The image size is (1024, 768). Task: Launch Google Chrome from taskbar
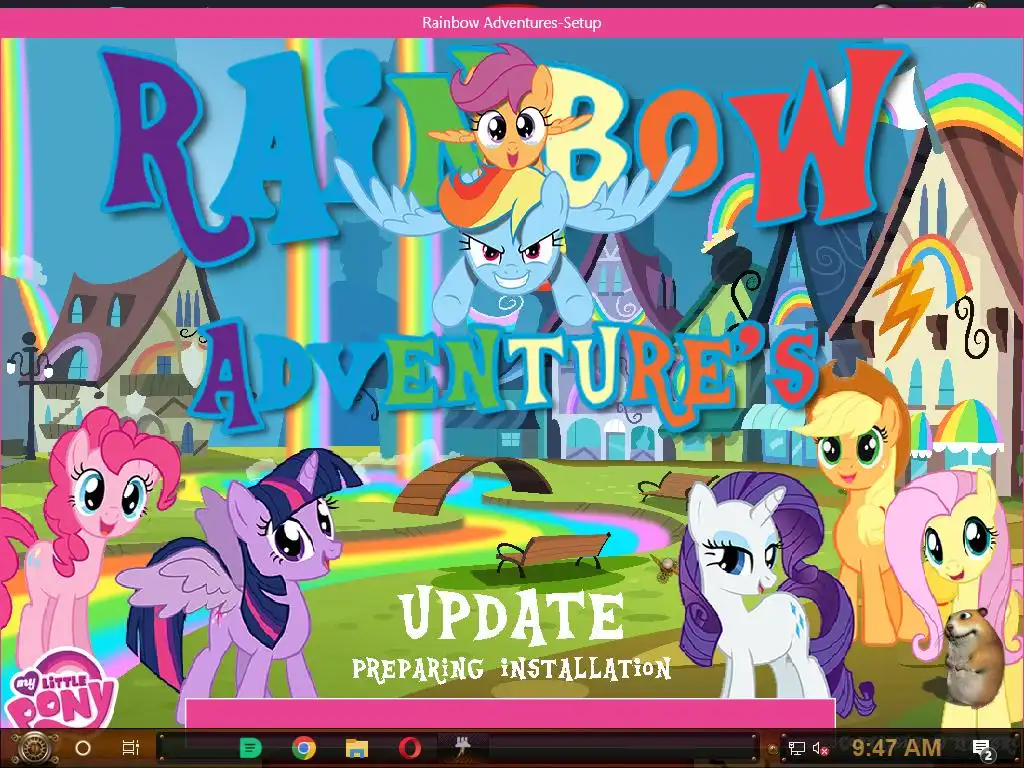pyautogui.click(x=304, y=748)
